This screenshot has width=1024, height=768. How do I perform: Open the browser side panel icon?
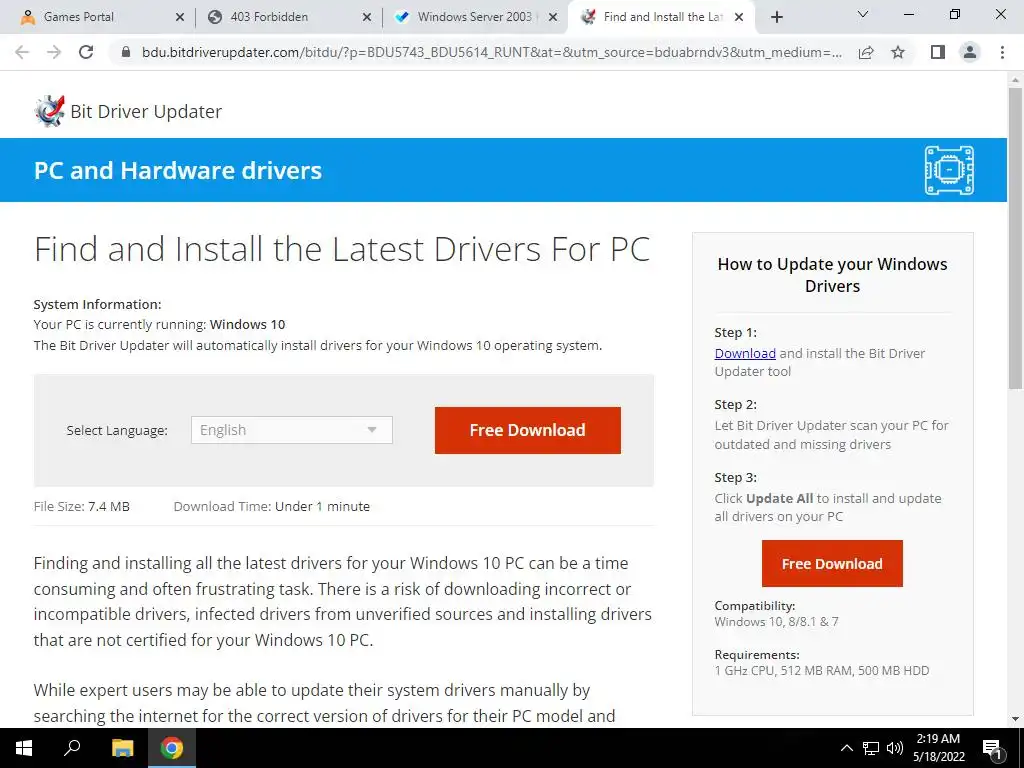[938, 52]
